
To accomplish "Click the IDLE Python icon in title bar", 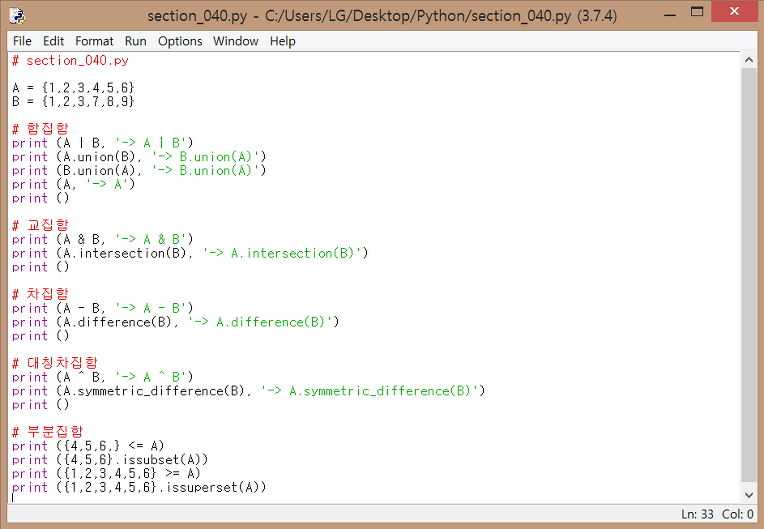I will point(18,16).
